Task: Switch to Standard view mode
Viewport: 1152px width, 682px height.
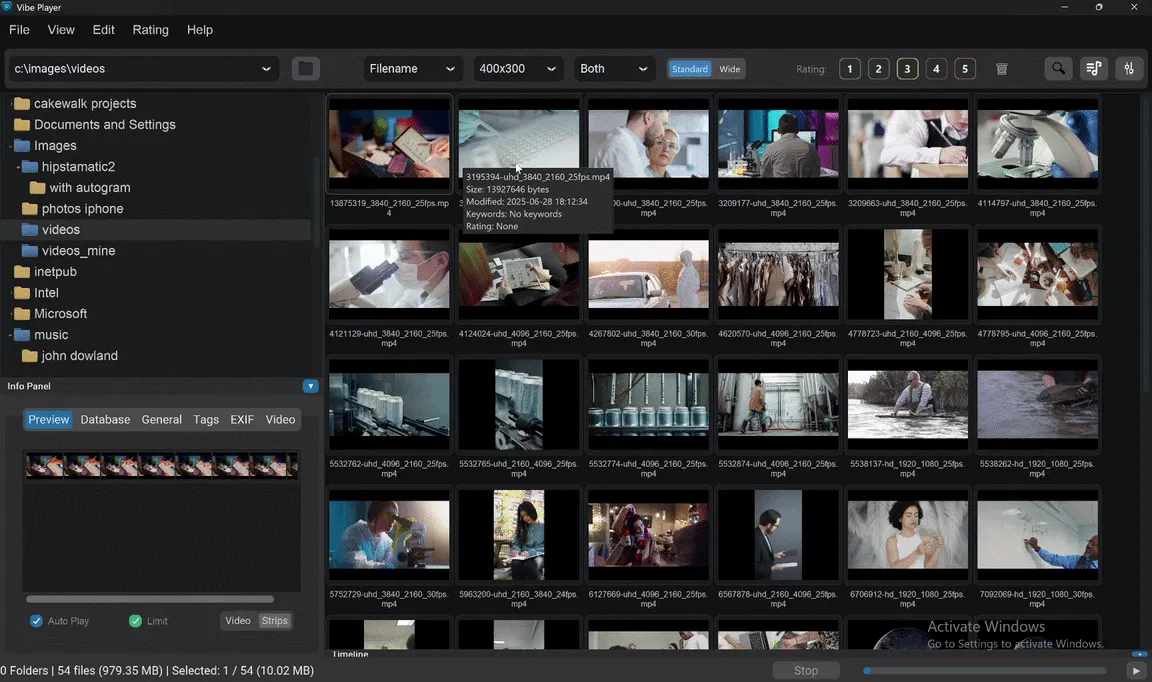Action: [x=690, y=69]
